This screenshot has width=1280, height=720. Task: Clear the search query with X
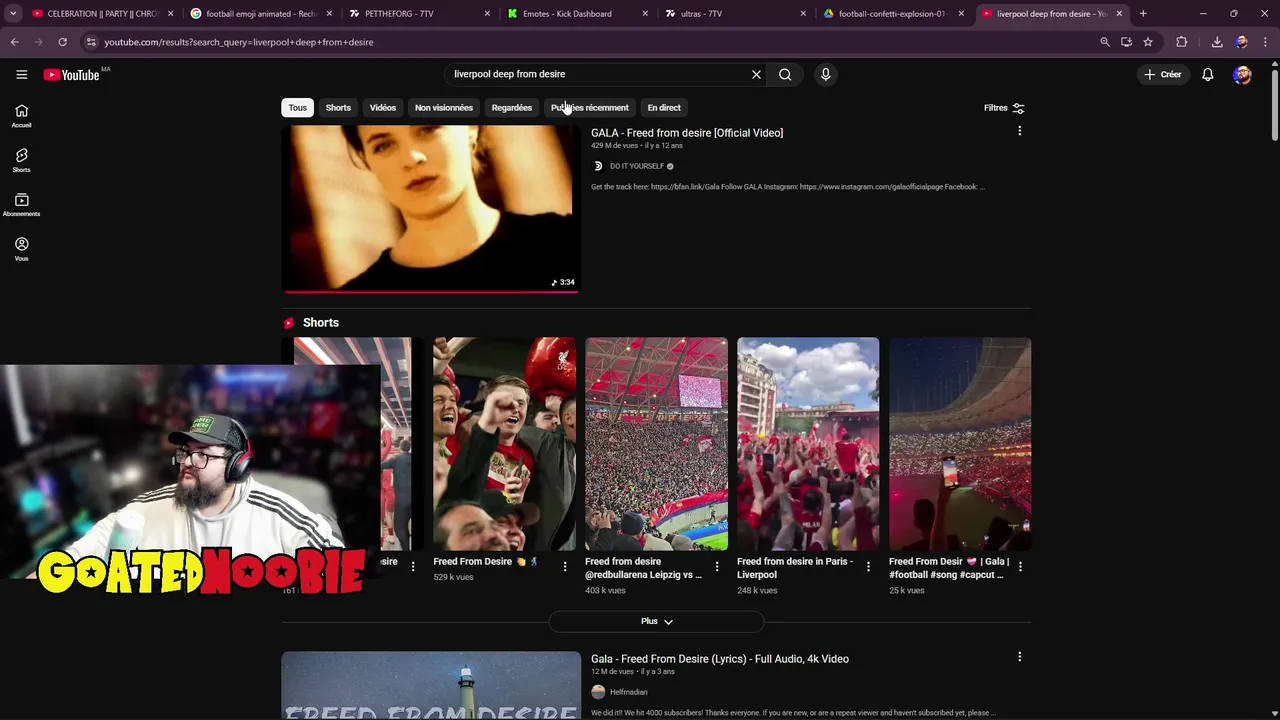coord(756,74)
